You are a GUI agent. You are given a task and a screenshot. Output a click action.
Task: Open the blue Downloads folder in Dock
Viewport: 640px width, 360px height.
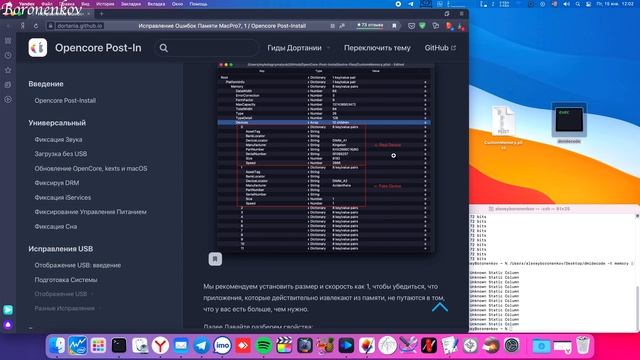click(541, 346)
